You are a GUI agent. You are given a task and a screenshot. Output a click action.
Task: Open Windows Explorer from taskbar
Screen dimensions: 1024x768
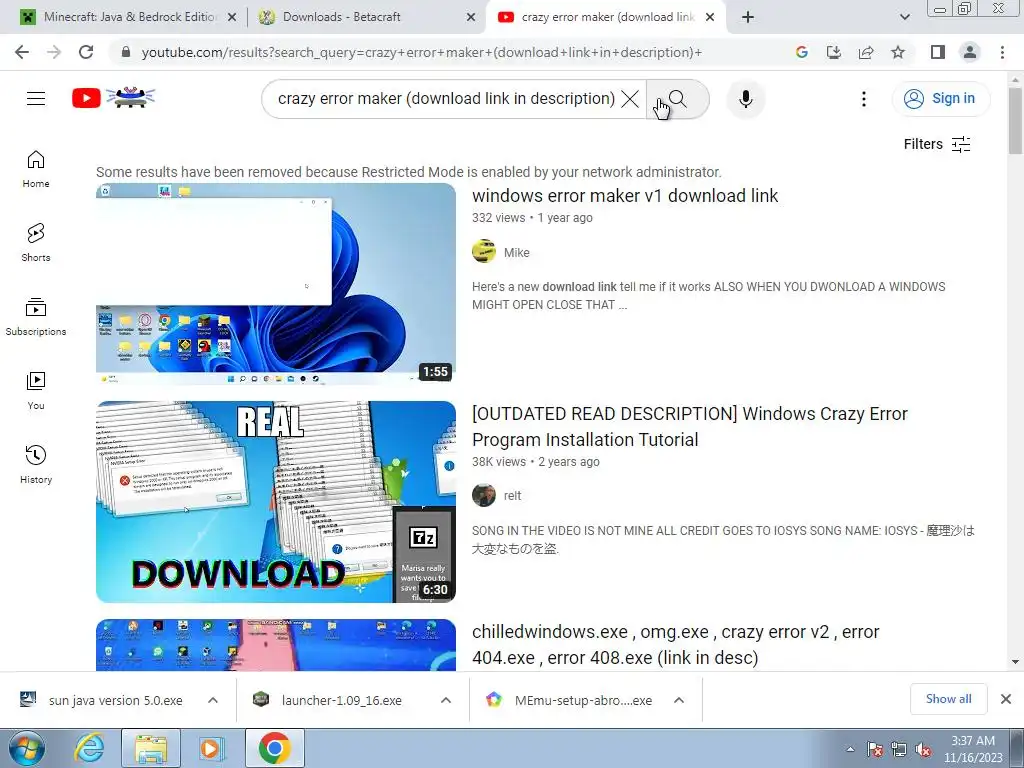150,748
